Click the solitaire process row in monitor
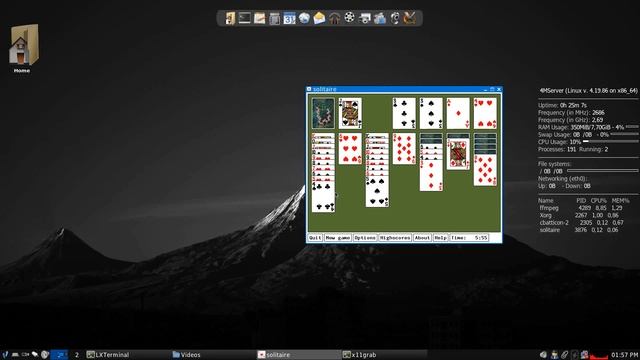Viewport: 640px width, 360px height. coord(579,230)
